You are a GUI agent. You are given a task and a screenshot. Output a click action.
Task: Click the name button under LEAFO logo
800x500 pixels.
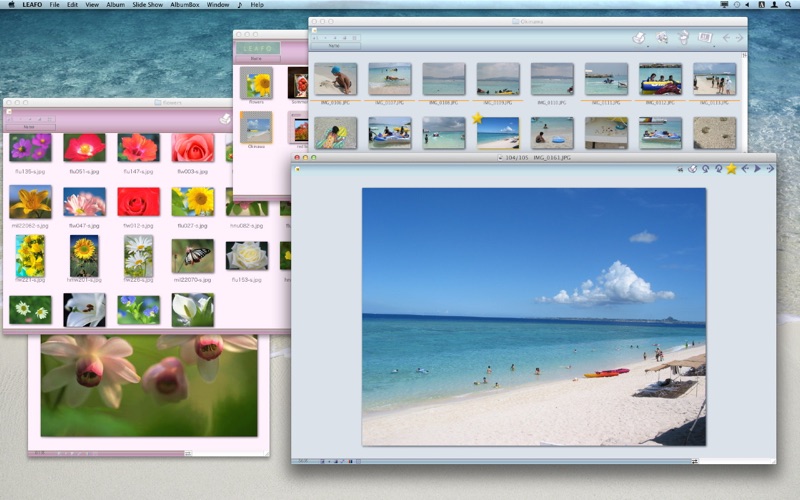[257, 59]
